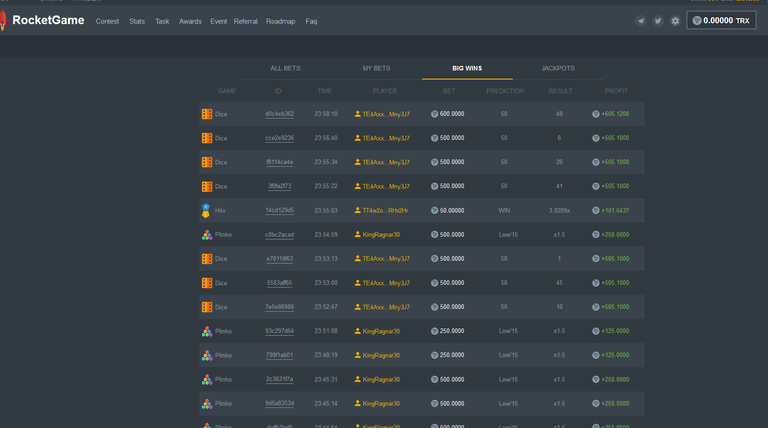Viewport: 768px width, 428px height.
Task: Open the settings gear icon
Action: coord(675,21)
